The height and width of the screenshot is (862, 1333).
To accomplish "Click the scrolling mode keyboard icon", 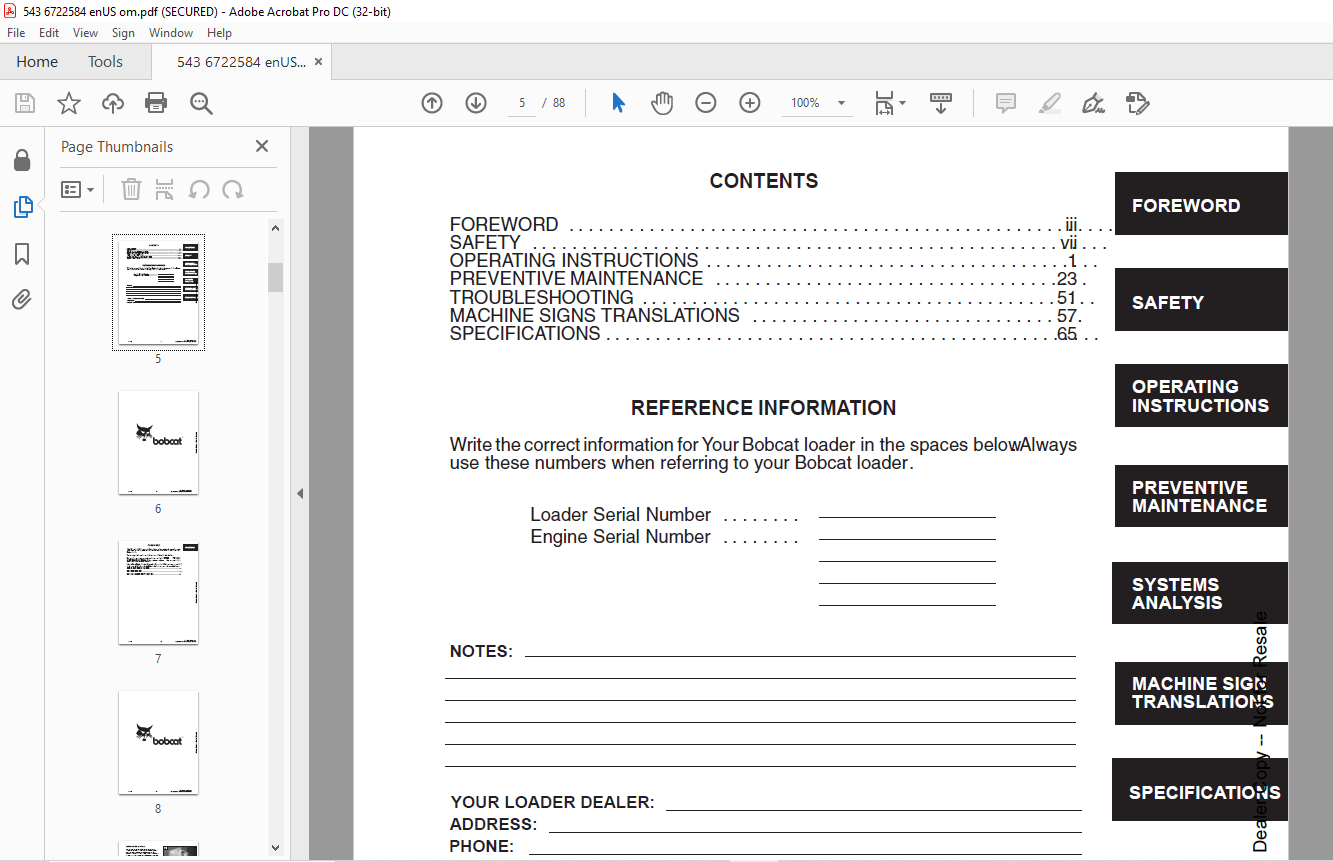I will (941, 103).
